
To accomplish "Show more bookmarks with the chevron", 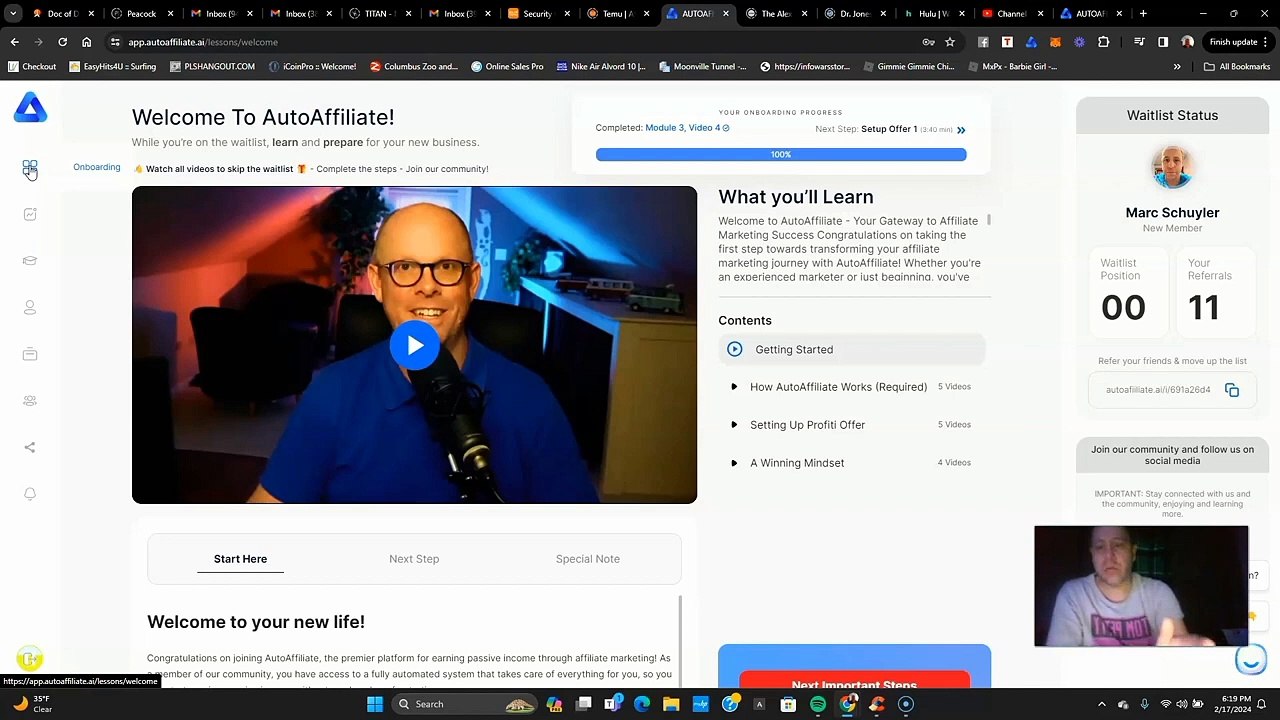I will point(1177,67).
